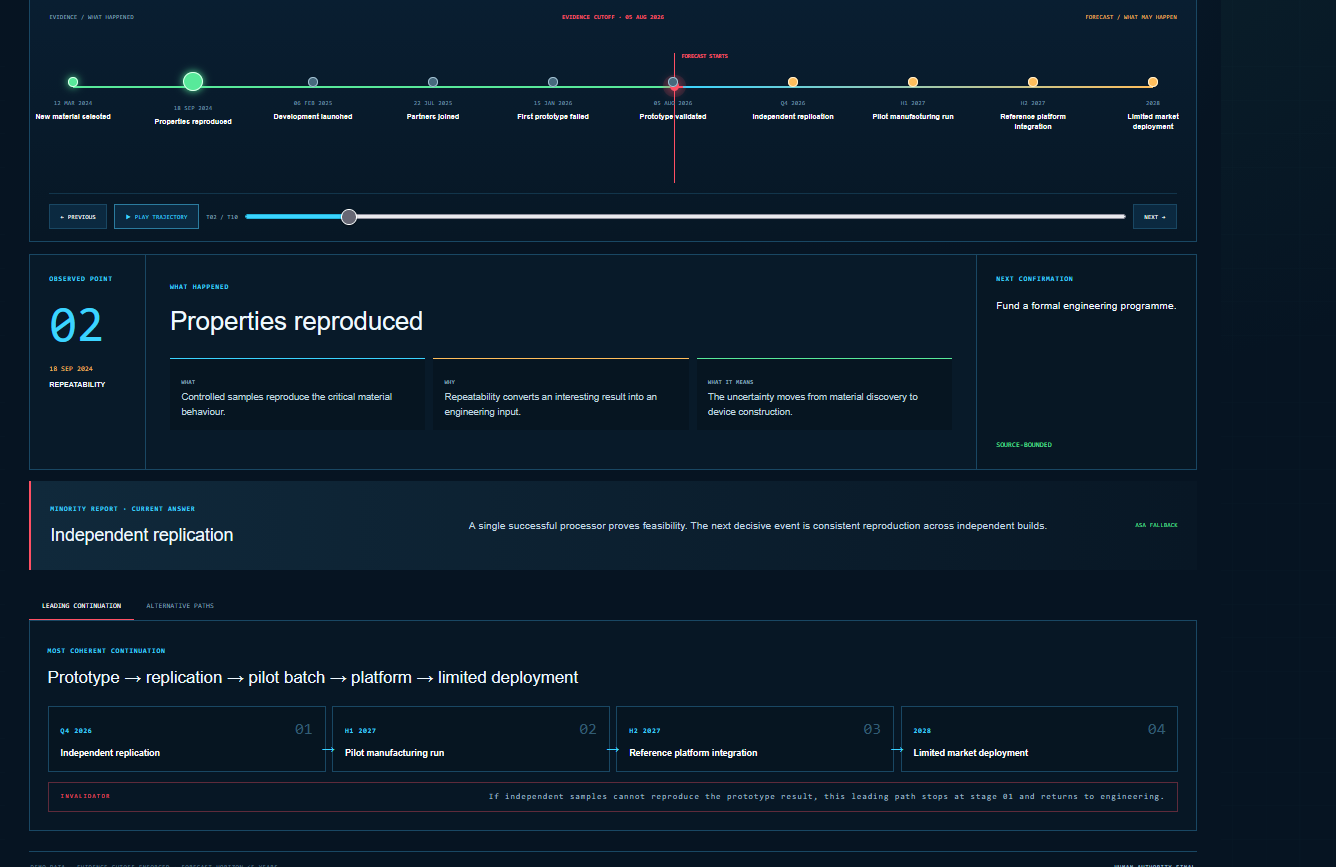Image resolution: width=1336 pixels, height=867 pixels.
Task: Click the Limited market deployment node
Action: pos(1153,82)
